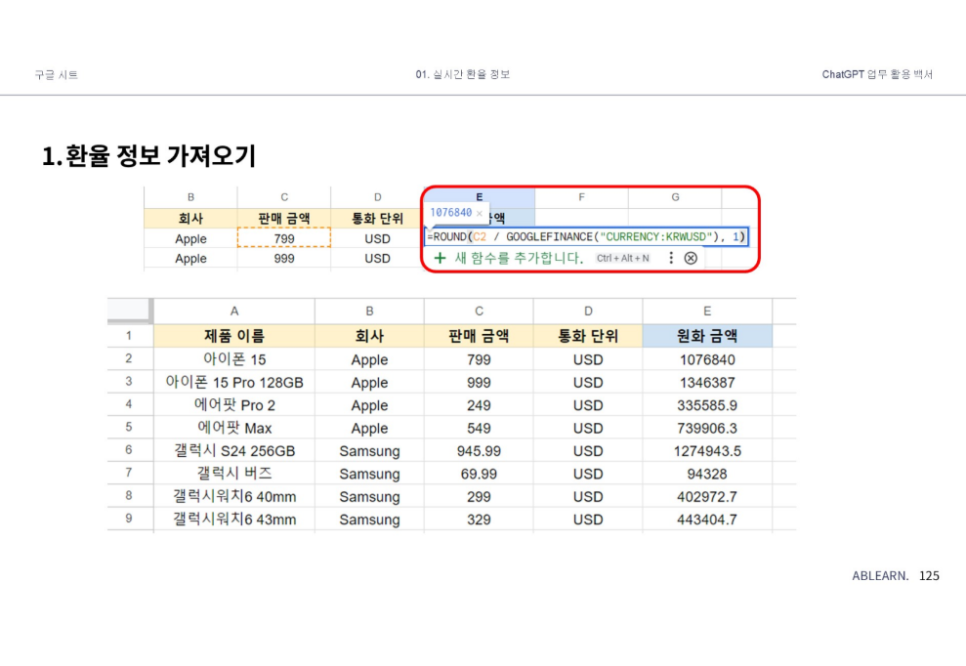Select the 갤럭시 S24 256GB cell
The width and height of the screenshot is (966, 666).
(234, 450)
